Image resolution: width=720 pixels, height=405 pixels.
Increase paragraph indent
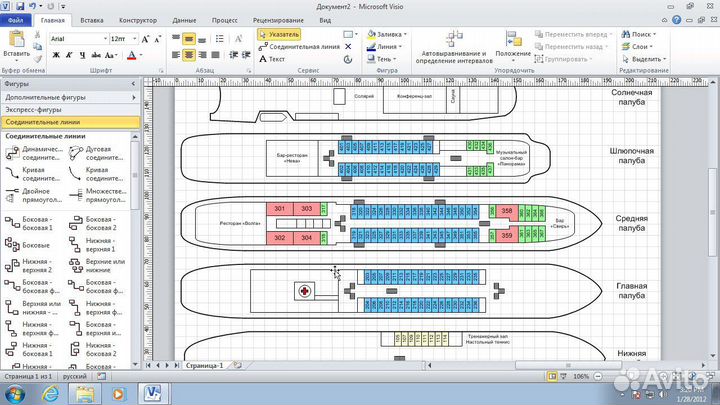coord(246,55)
